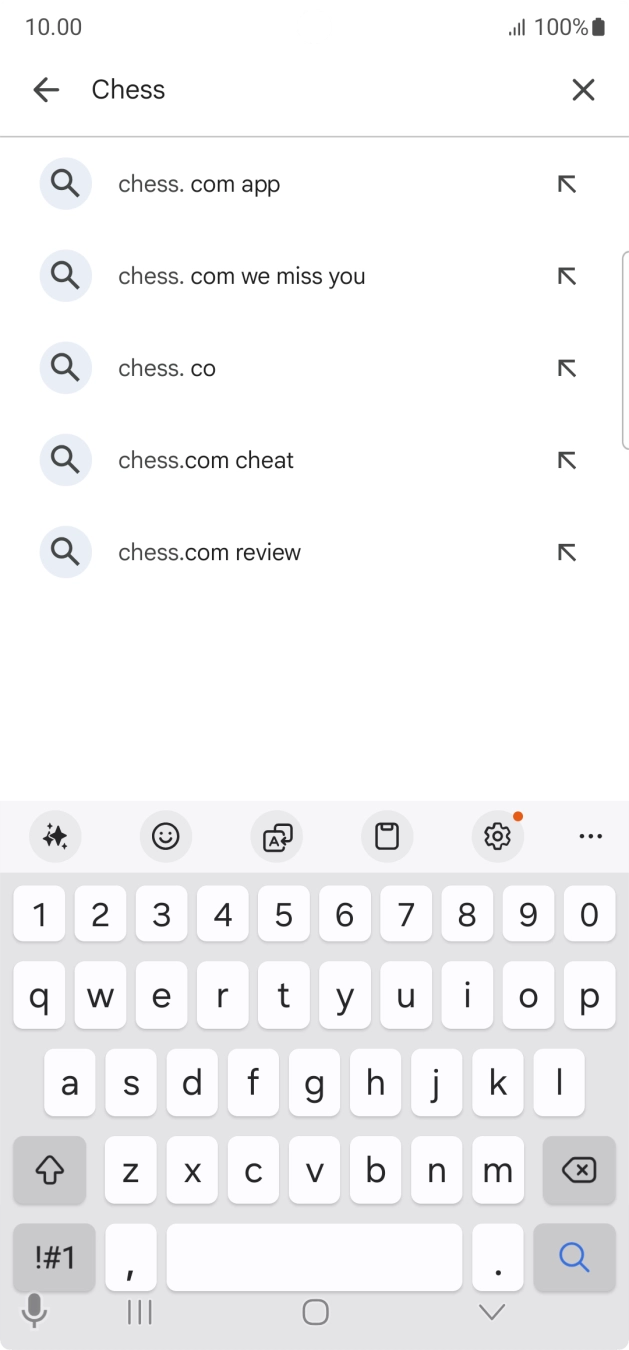Select the chess. com we miss you suggestion

240,276
